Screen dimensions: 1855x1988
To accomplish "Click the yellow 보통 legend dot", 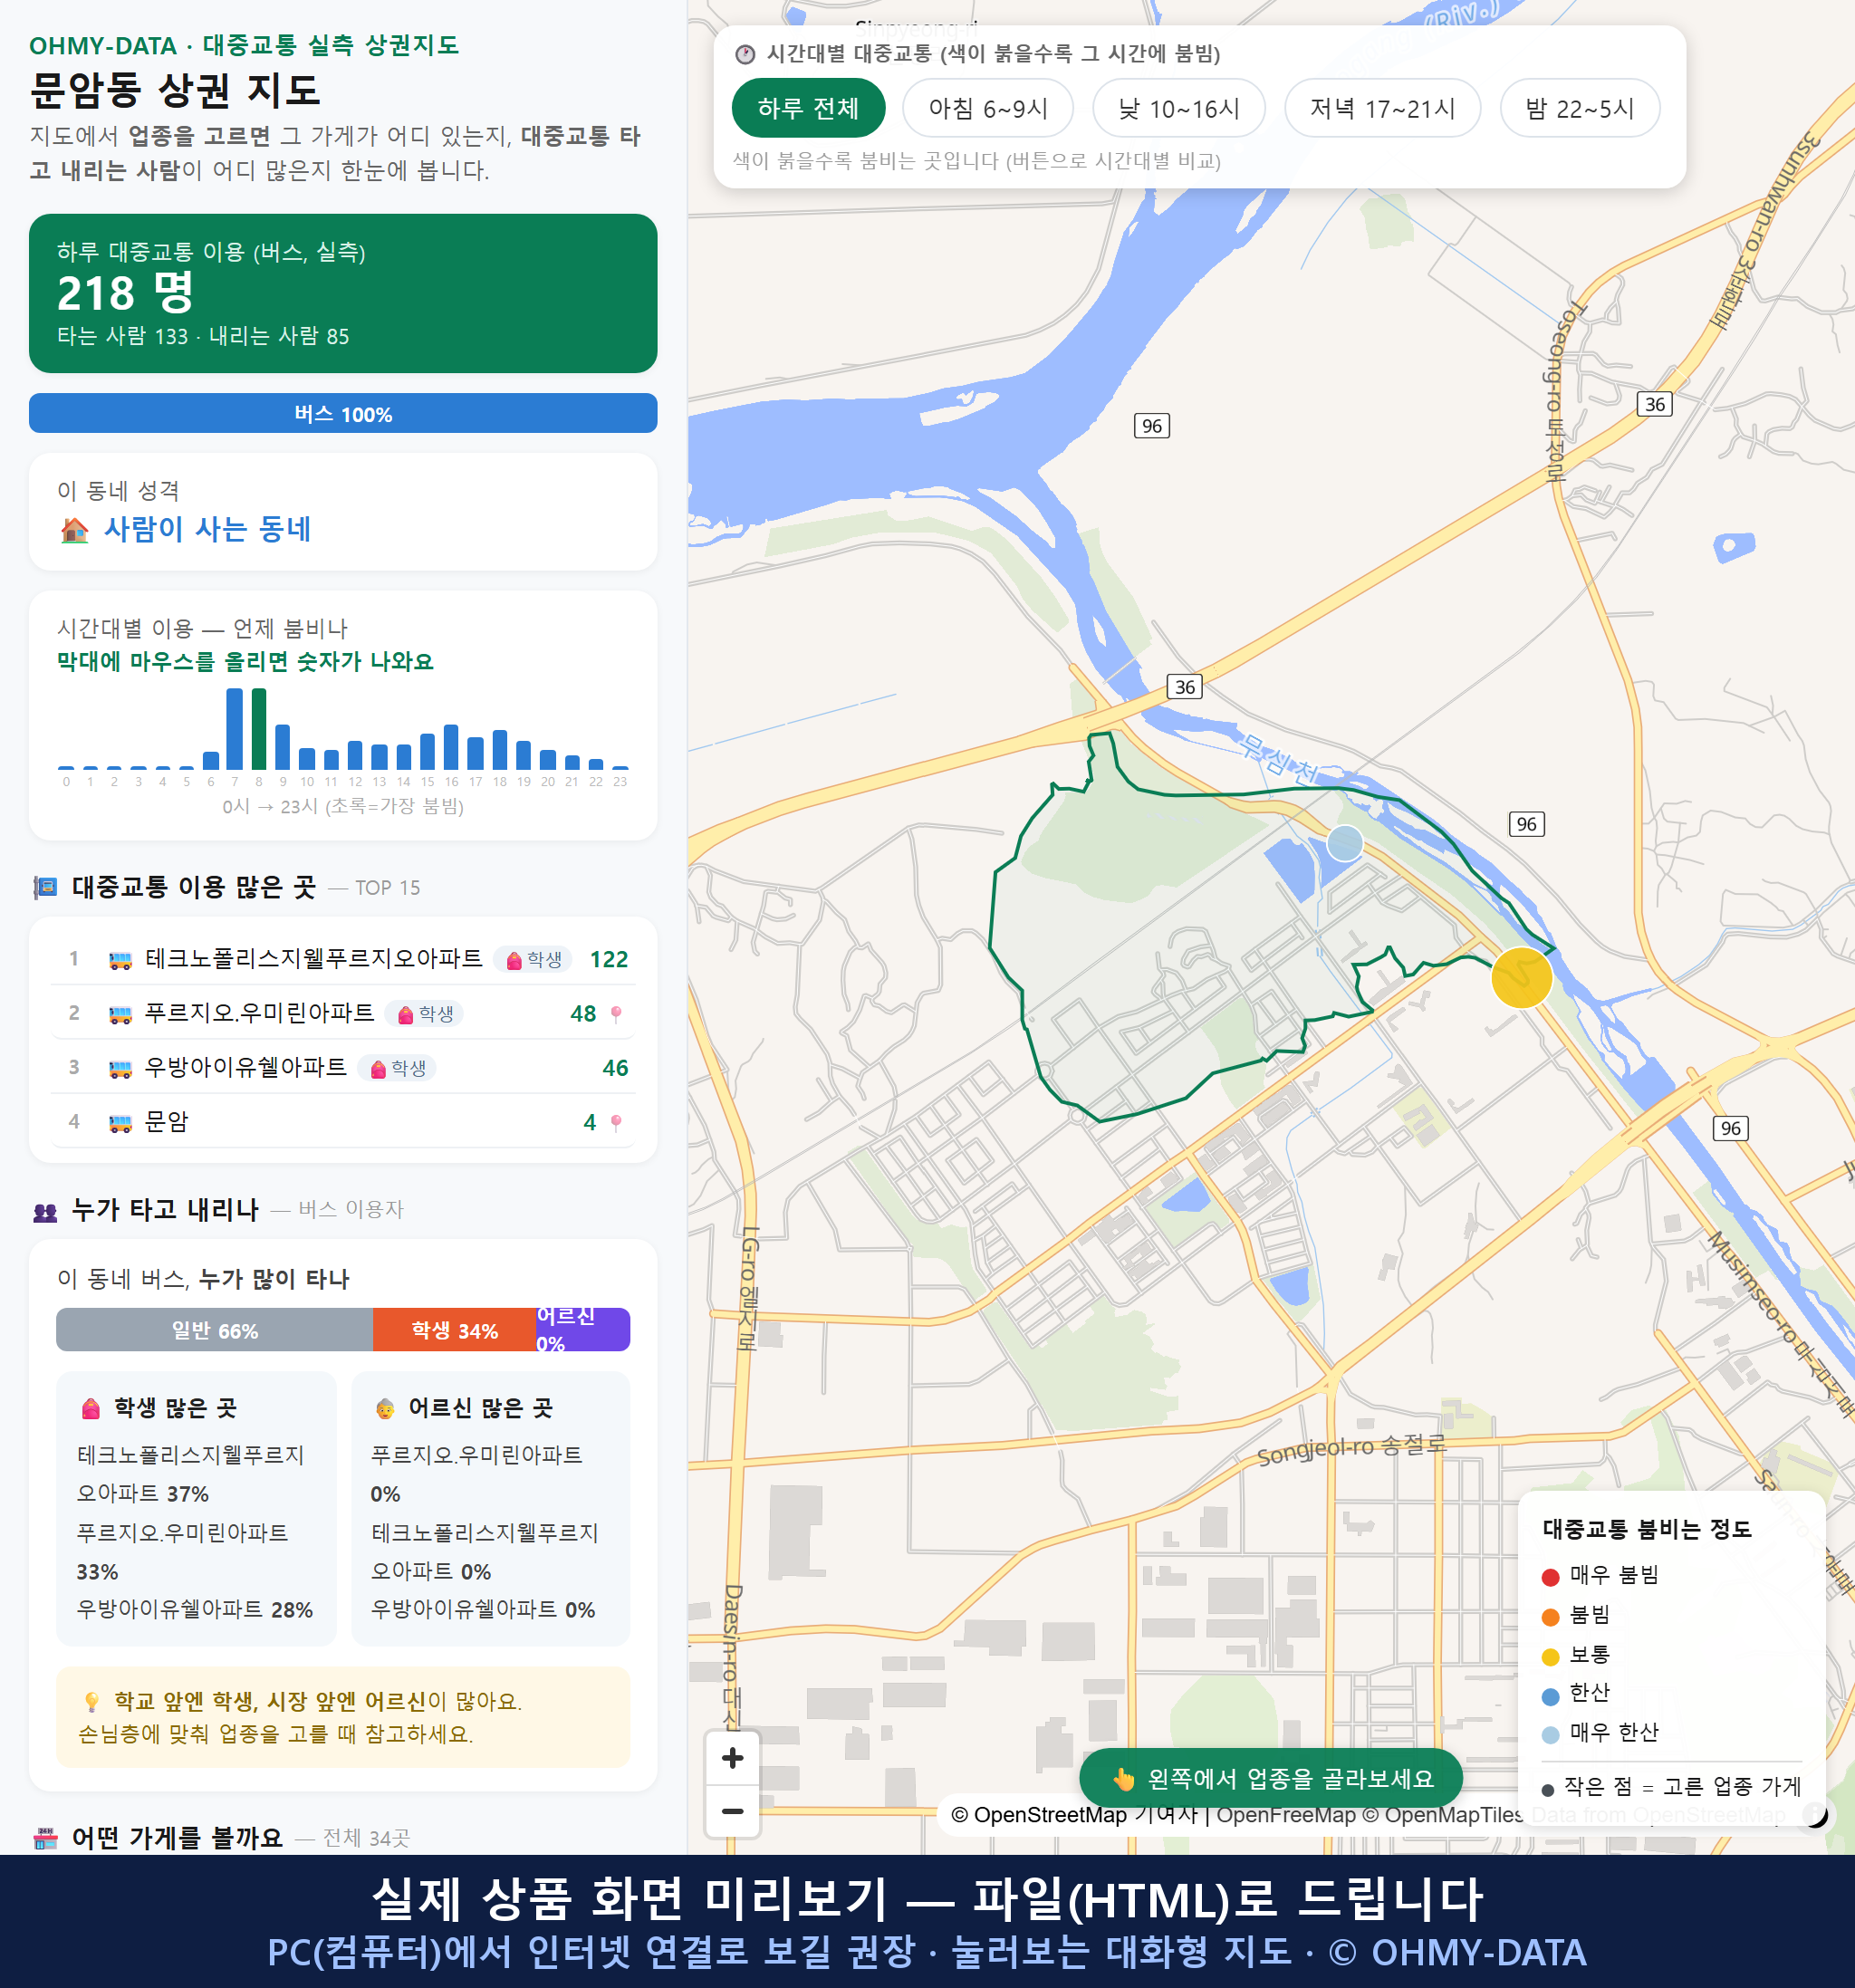I will (x=1550, y=1657).
